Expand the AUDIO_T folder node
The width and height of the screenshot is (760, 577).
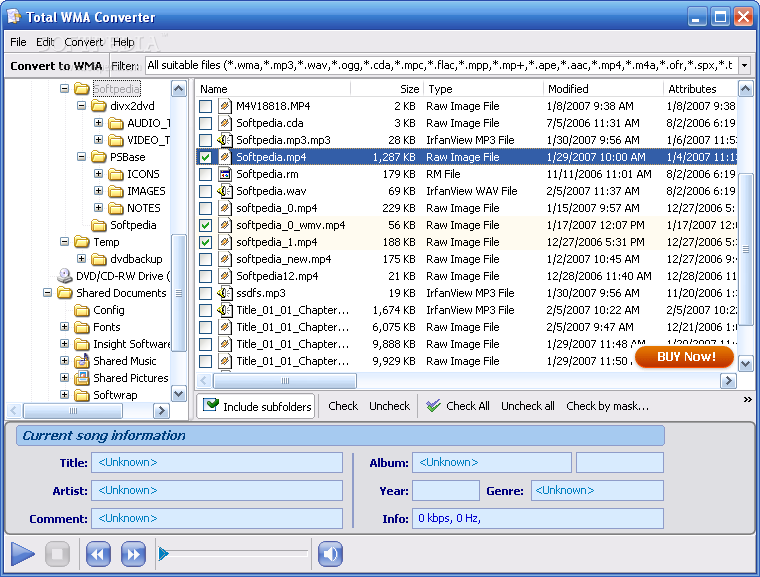click(98, 123)
